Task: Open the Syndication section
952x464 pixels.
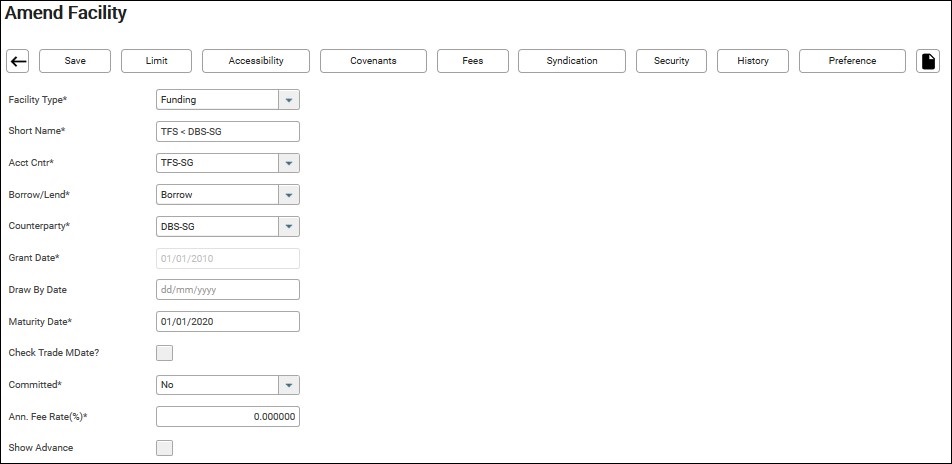Action: (x=572, y=61)
